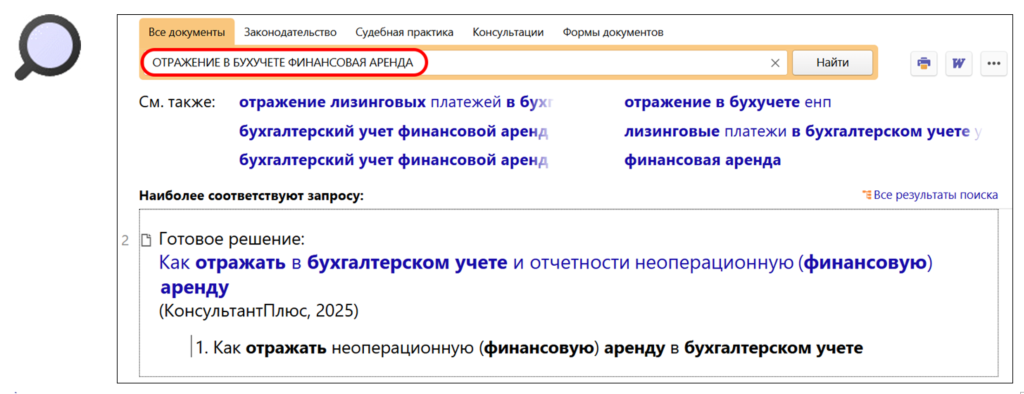Switch to Все документы tab
Viewport: 1024px width, 394px height.
pos(187,32)
